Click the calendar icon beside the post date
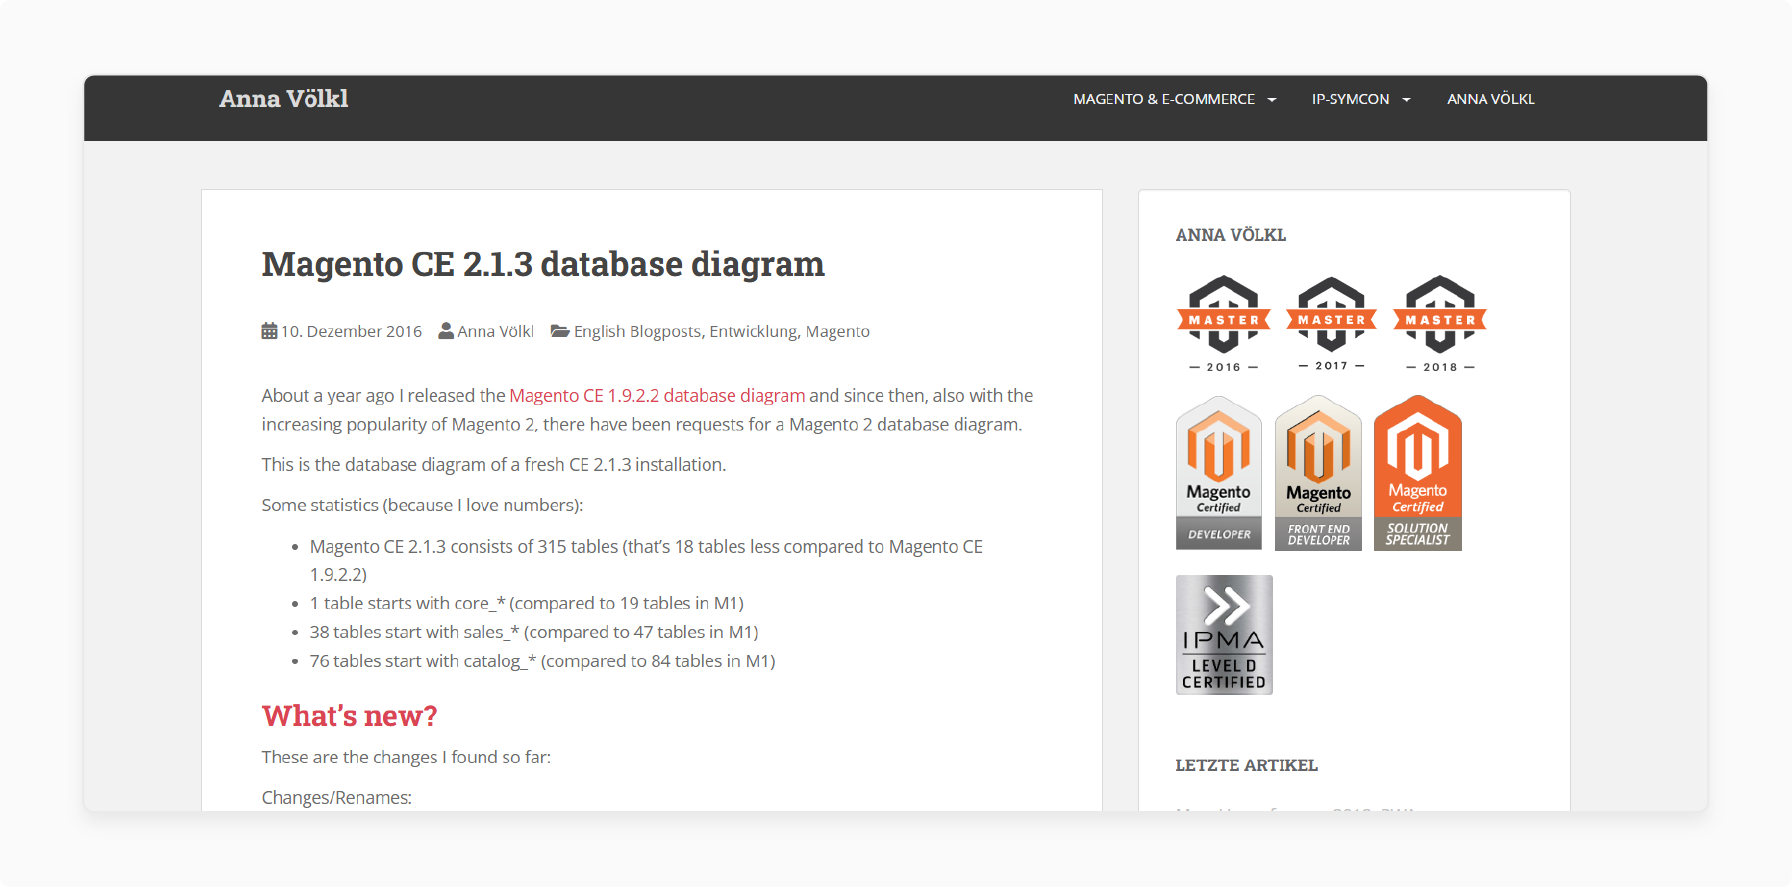The width and height of the screenshot is (1792, 887). tap(269, 331)
